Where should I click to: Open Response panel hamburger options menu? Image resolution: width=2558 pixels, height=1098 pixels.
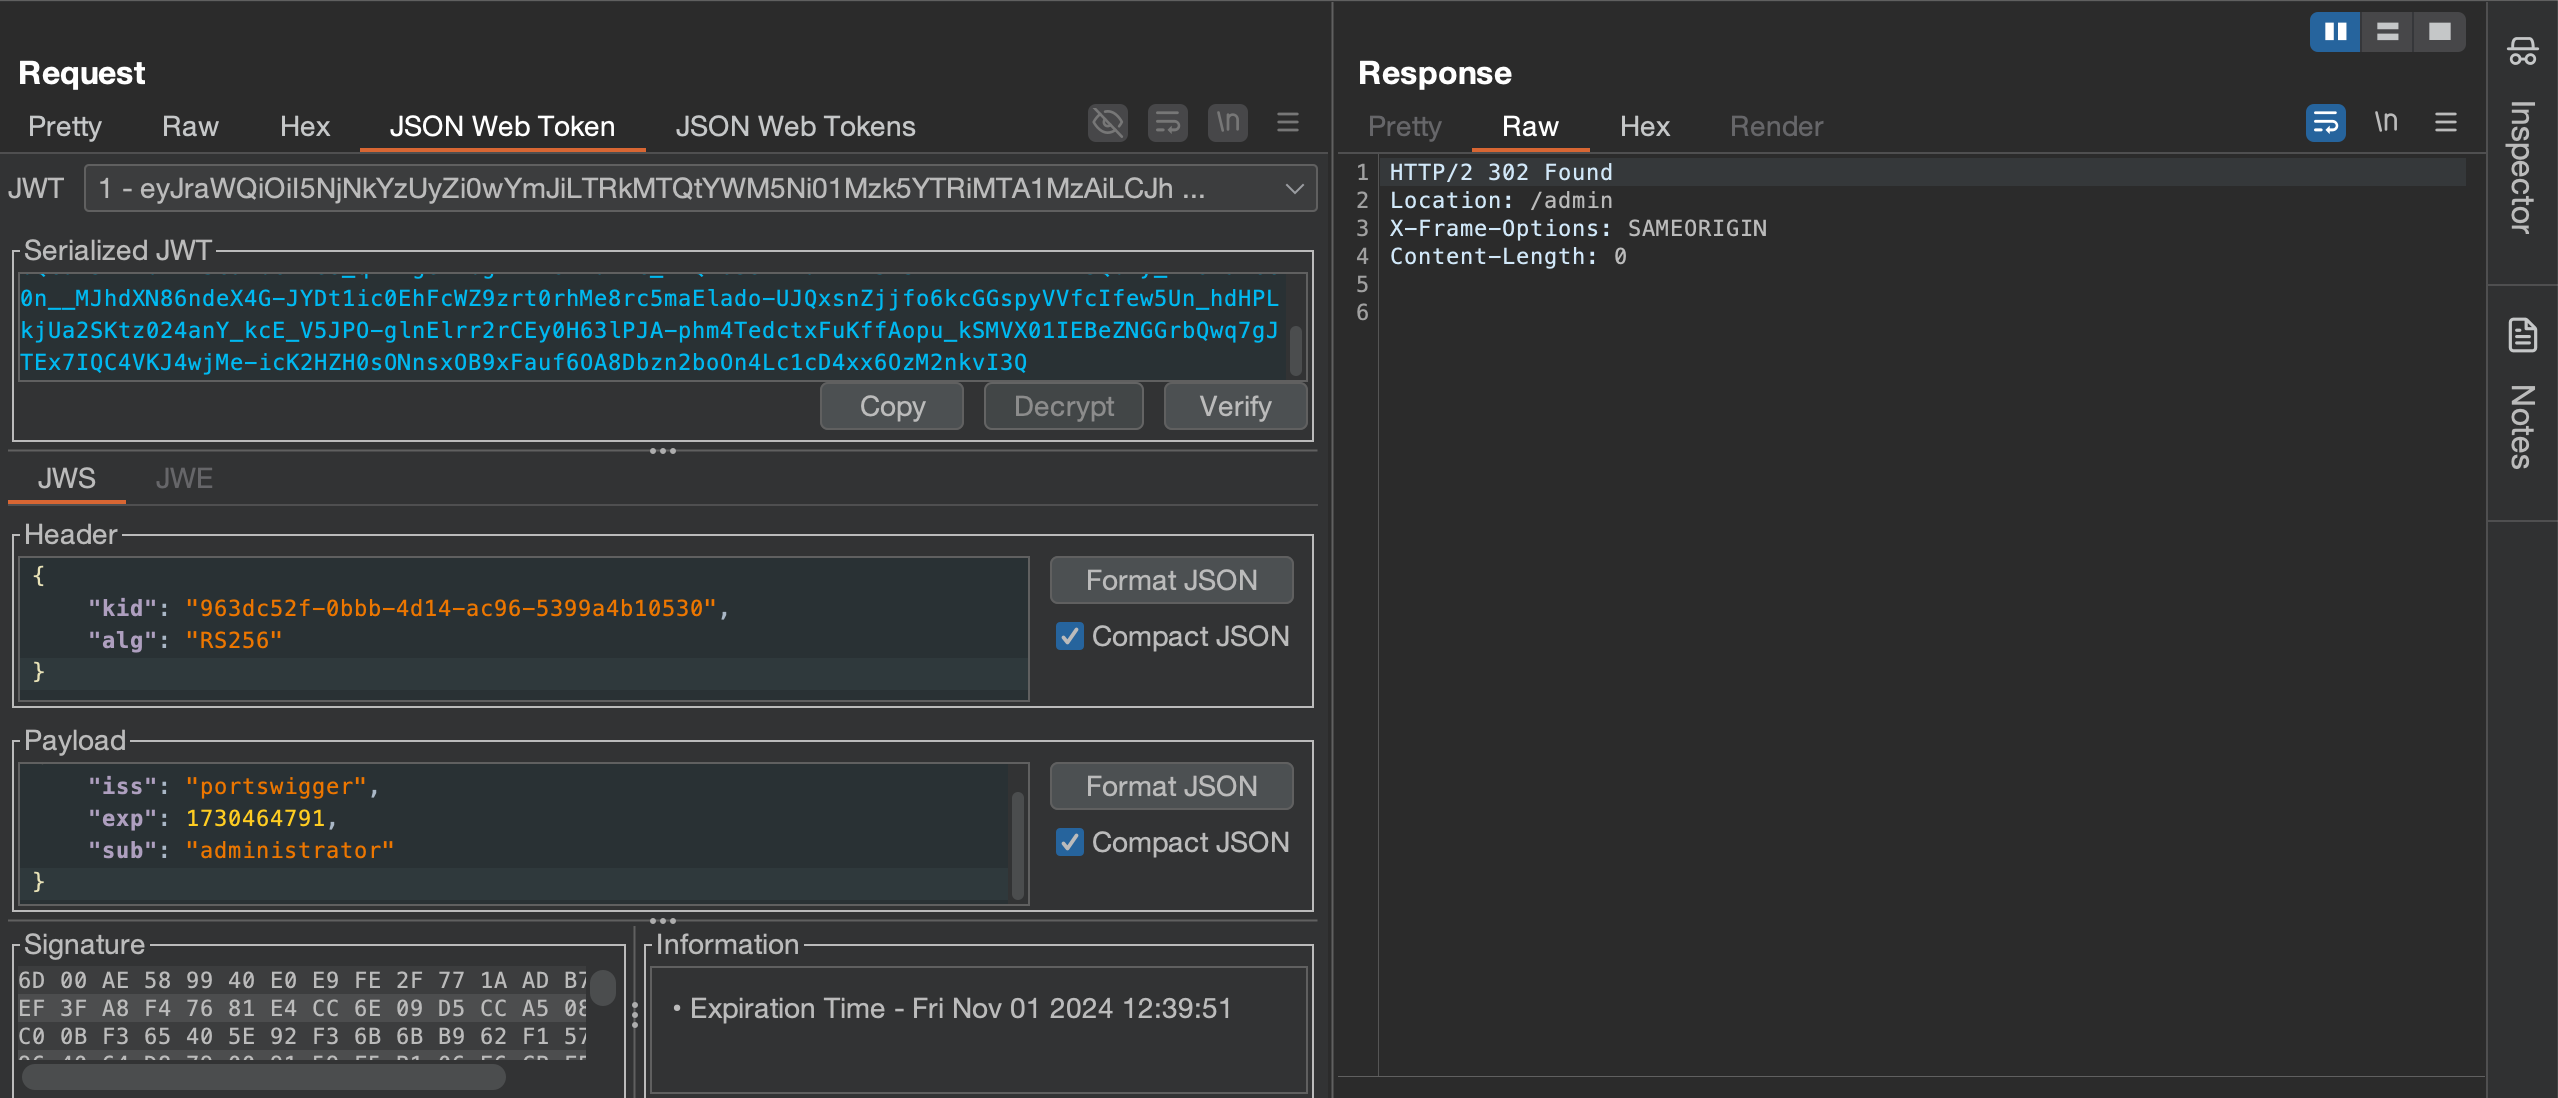pyautogui.click(x=2445, y=123)
